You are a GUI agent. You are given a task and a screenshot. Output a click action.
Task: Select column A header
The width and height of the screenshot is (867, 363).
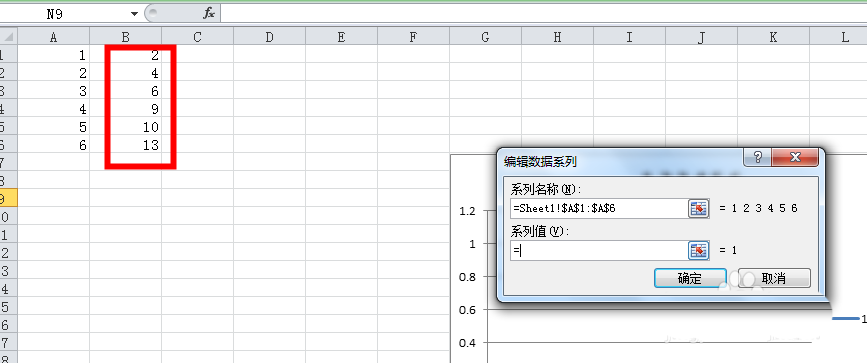[54, 37]
